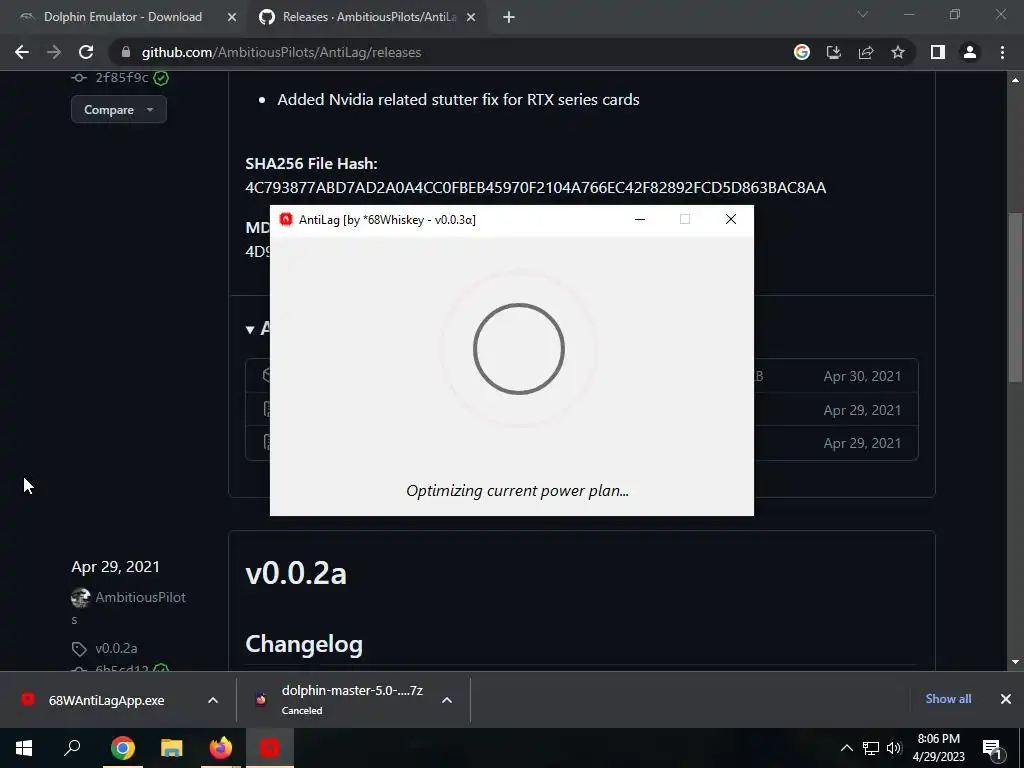
Task: Click the AmbitiousPilots avatar image
Action: pos(80,598)
